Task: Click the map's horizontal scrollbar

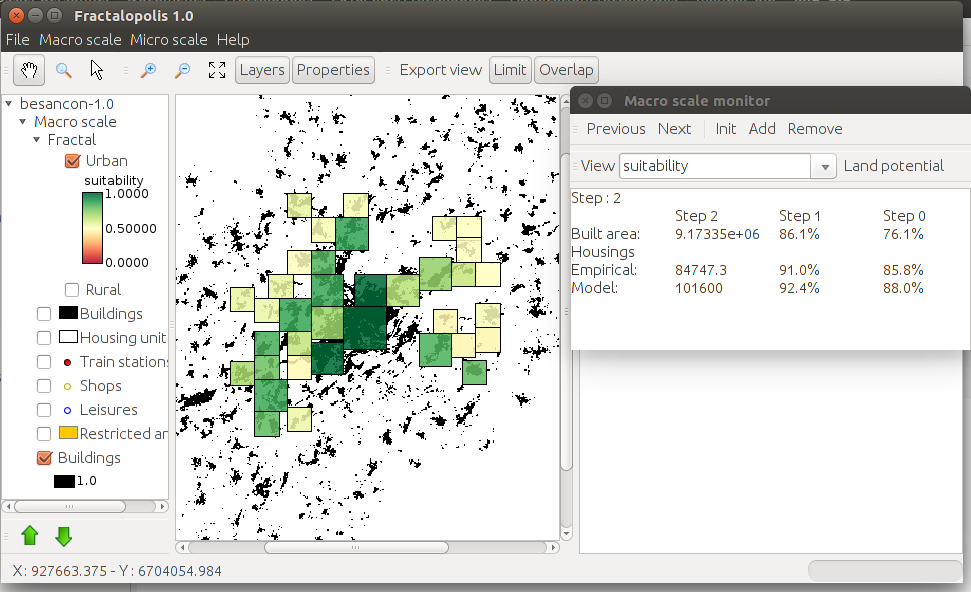Action: coord(355,547)
